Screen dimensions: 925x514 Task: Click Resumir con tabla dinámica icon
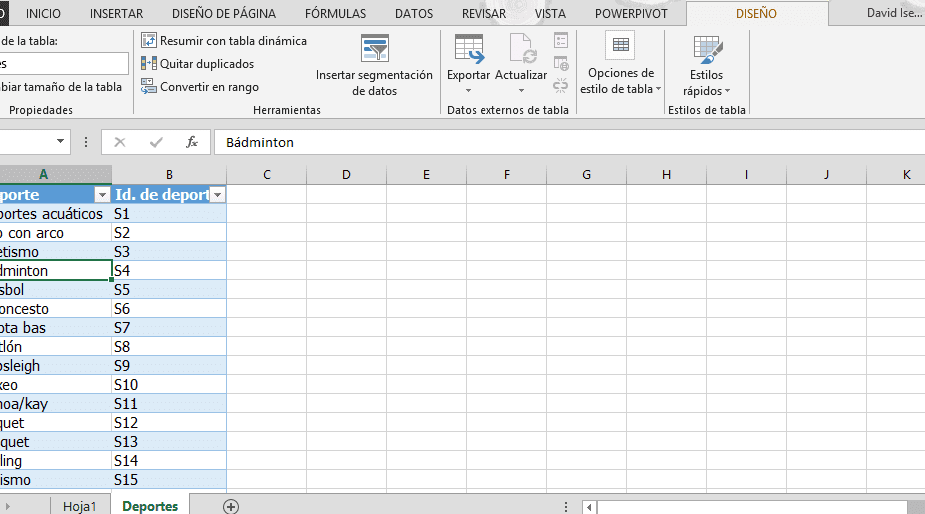pyautogui.click(x=149, y=40)
